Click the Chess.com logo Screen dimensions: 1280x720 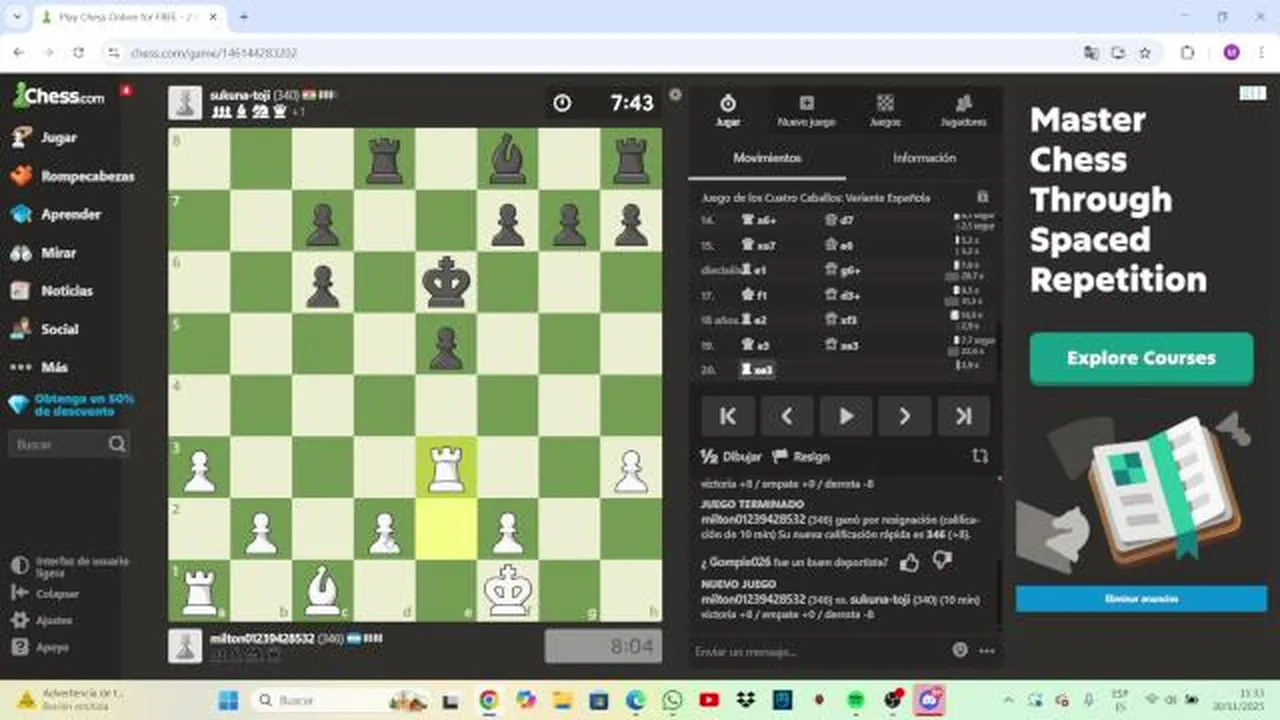point(58,96)
